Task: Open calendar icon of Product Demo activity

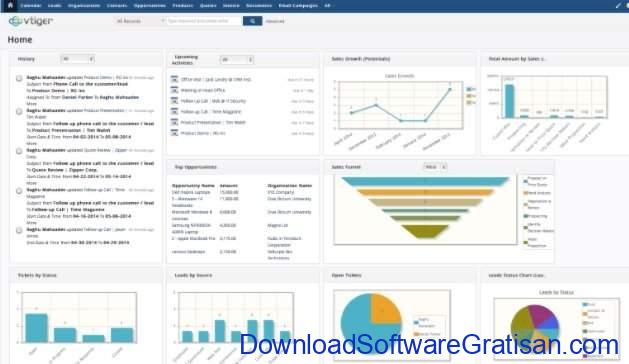Action: click(x=174, y=133)
